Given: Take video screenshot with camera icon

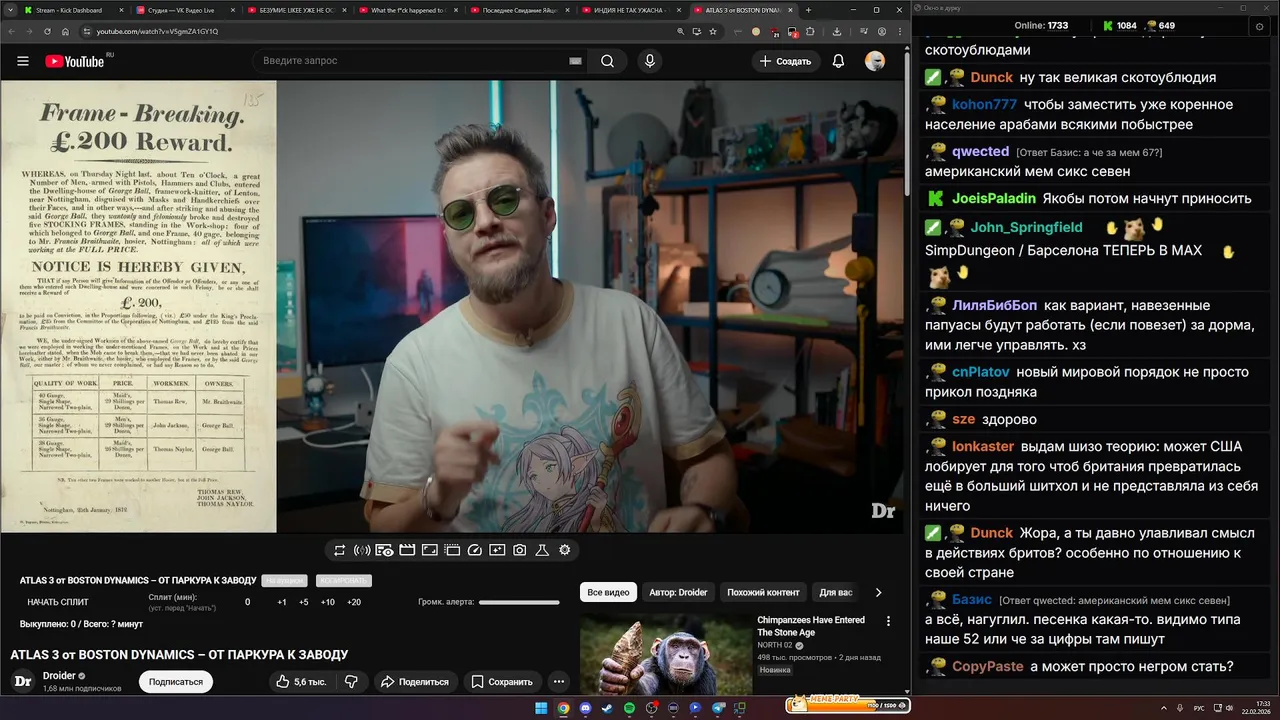Looking at the screenshot, I should (520, 550).
